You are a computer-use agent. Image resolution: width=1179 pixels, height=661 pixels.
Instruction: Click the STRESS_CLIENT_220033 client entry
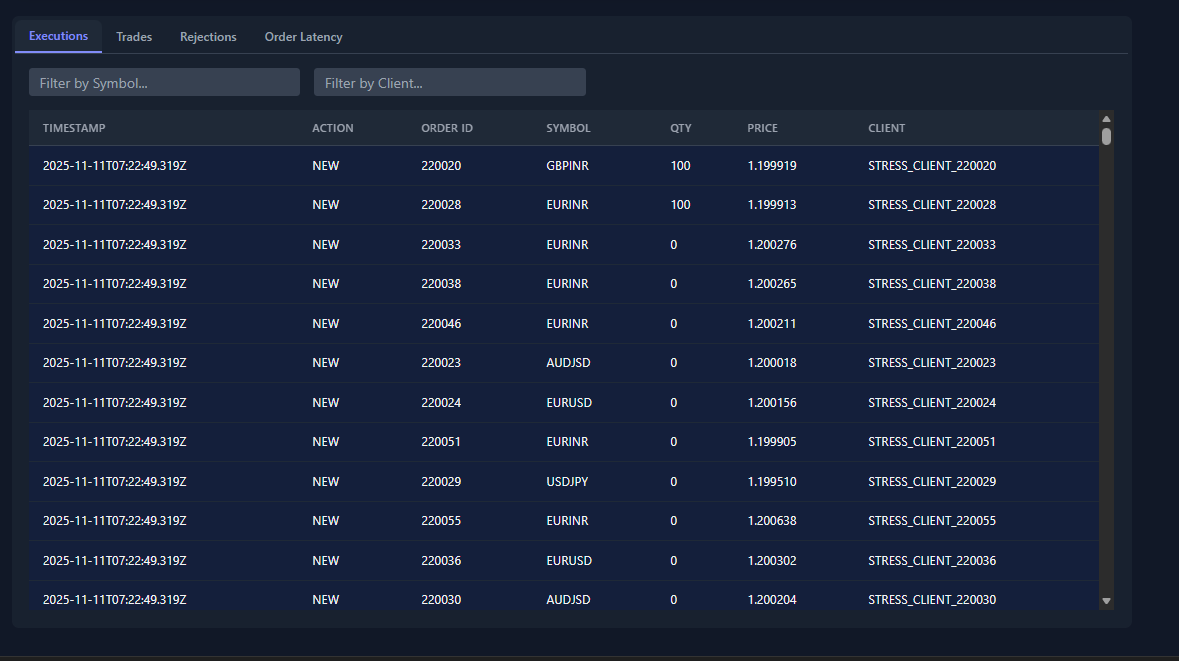(931, 244)
